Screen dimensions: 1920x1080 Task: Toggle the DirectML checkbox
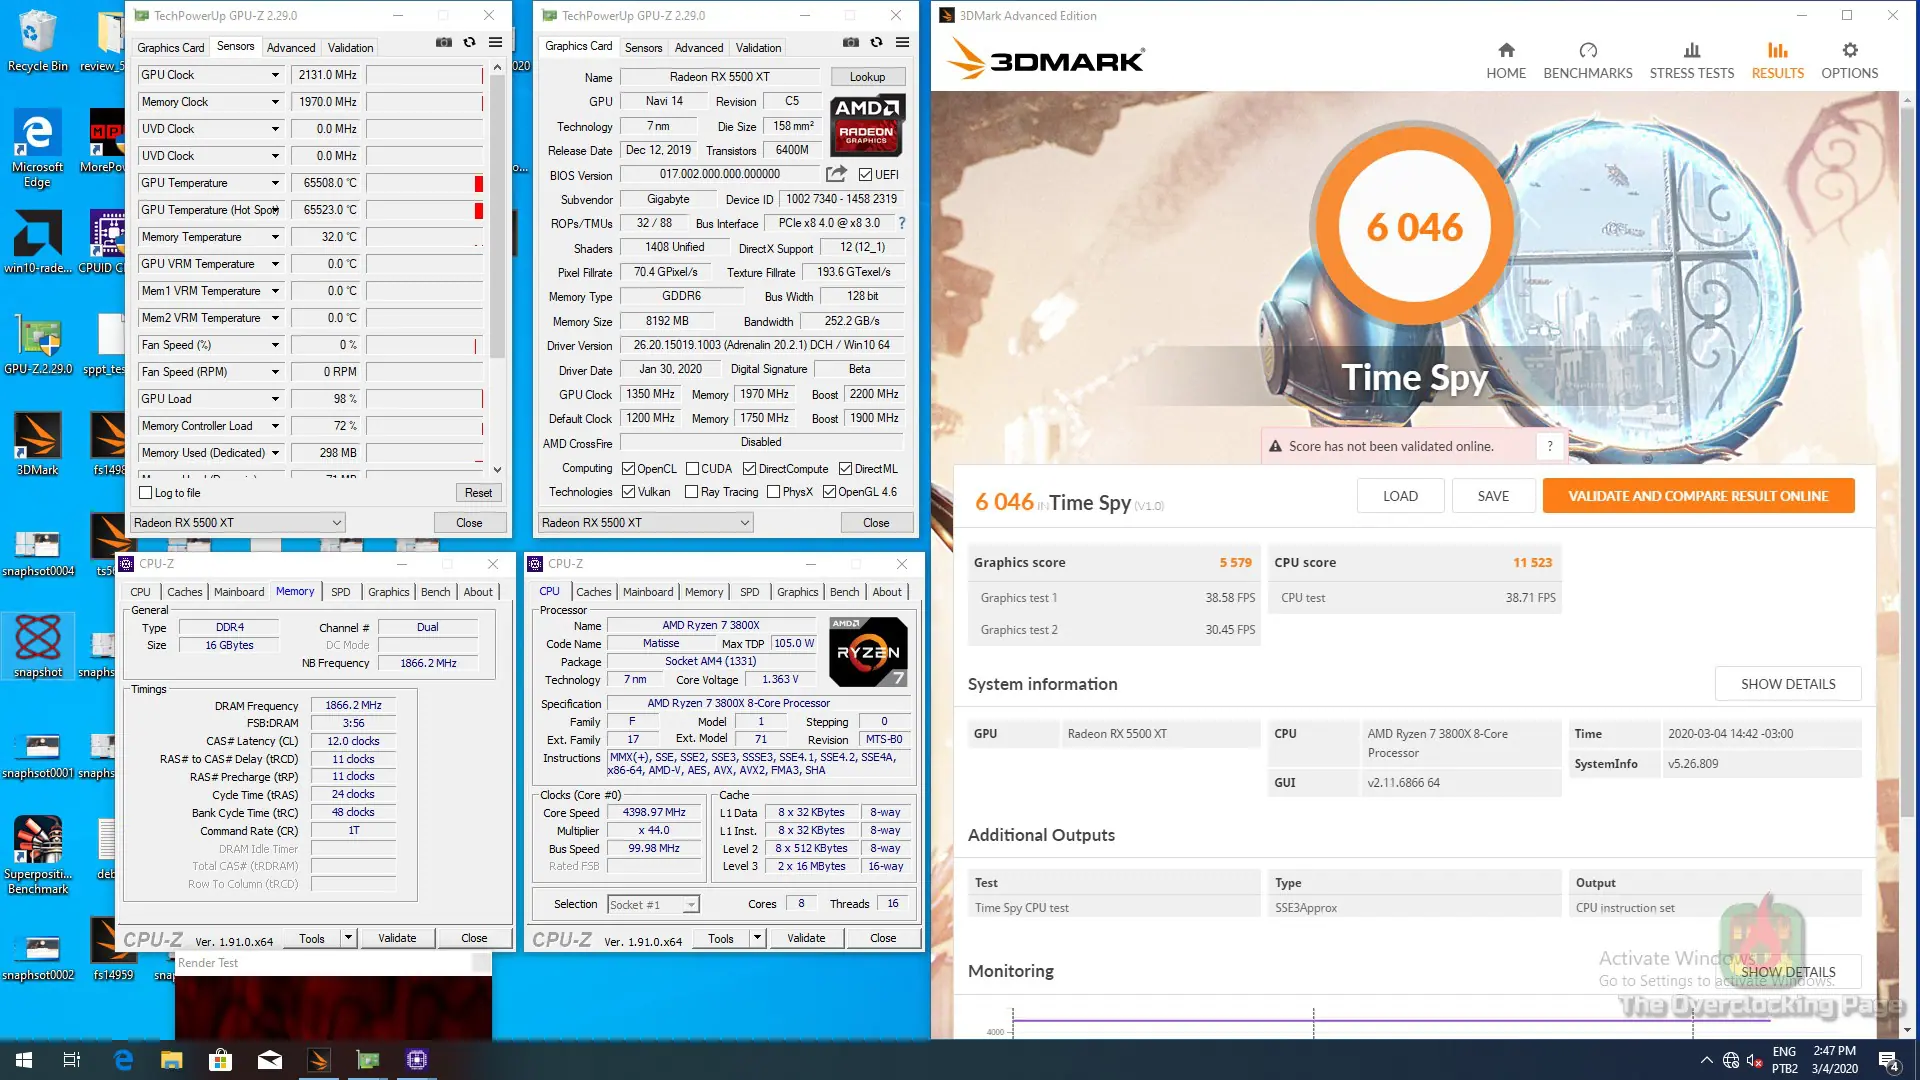click(846, 469)
